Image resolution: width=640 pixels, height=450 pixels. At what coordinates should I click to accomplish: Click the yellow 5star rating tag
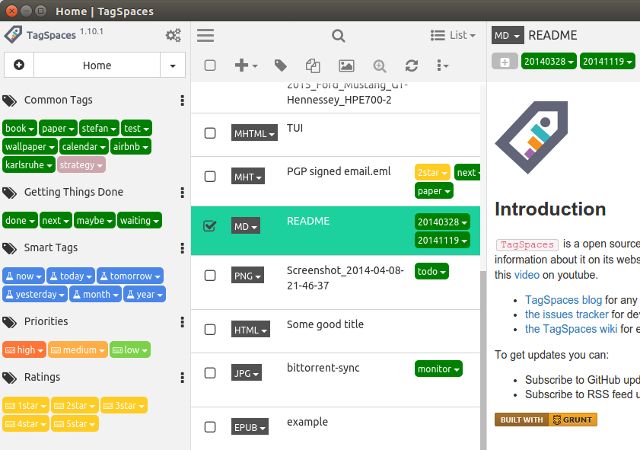click(x=75, y=424)
